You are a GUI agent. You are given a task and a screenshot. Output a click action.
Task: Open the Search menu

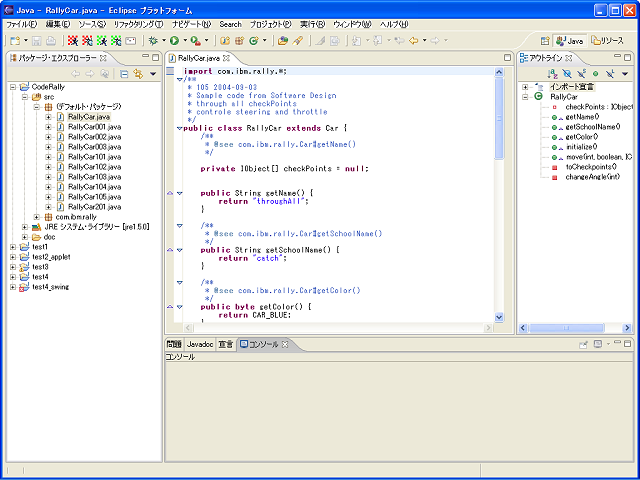click(x=230, y=23)
